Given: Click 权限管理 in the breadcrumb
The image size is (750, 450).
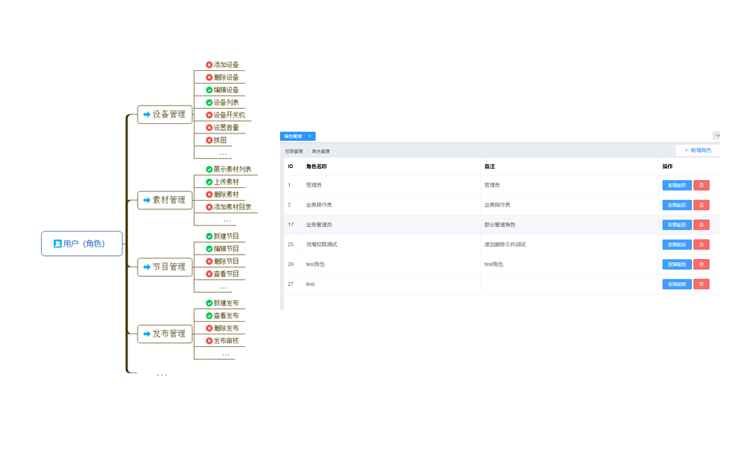Looking at the screenshot, I should (x=294, y=151).
